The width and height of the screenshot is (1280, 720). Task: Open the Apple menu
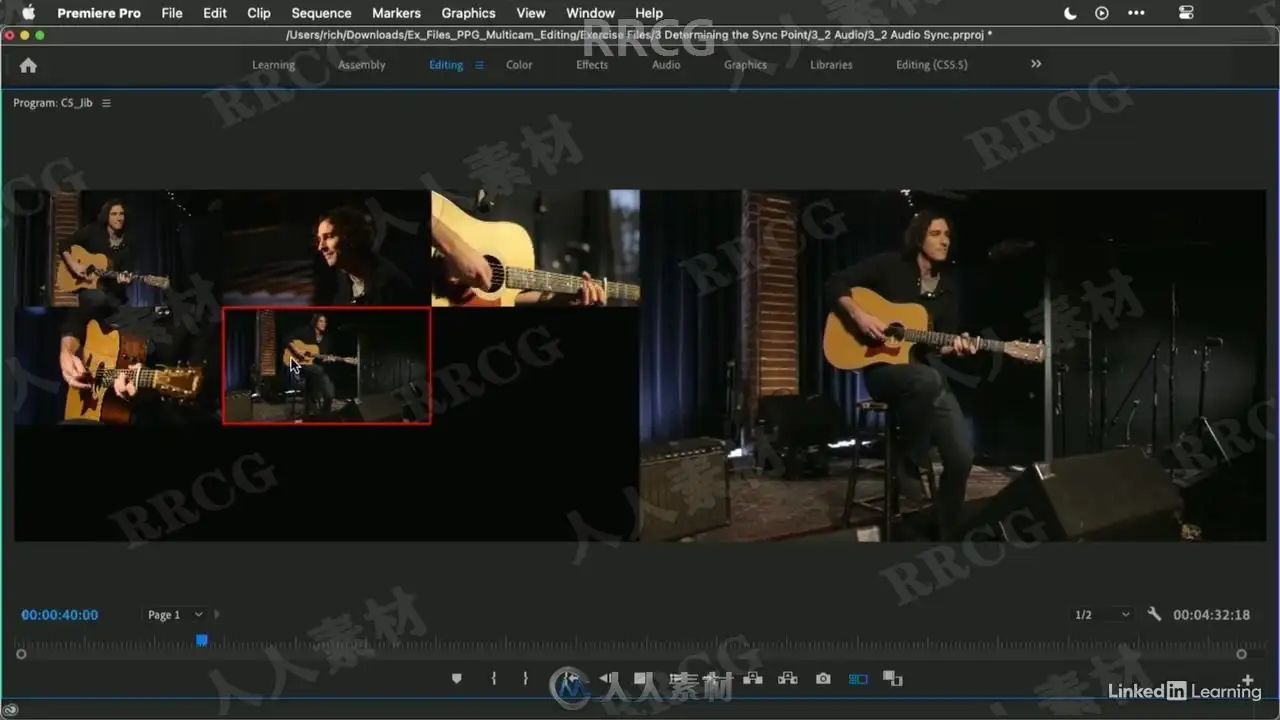27,13
